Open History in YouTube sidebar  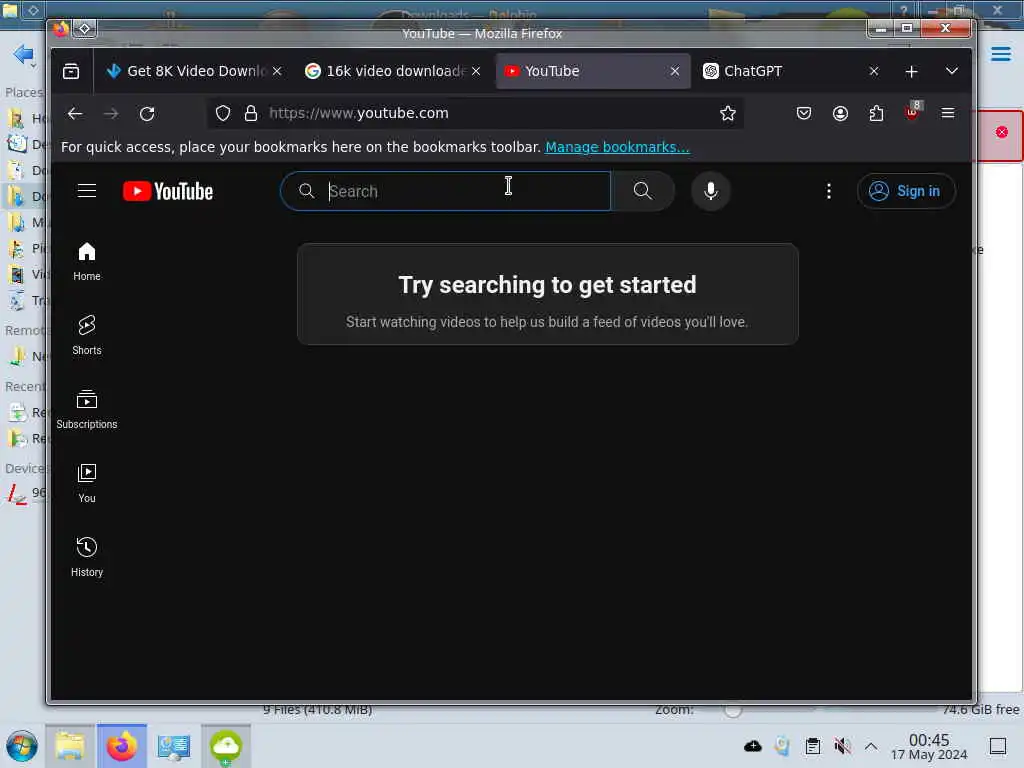point(87,557)
